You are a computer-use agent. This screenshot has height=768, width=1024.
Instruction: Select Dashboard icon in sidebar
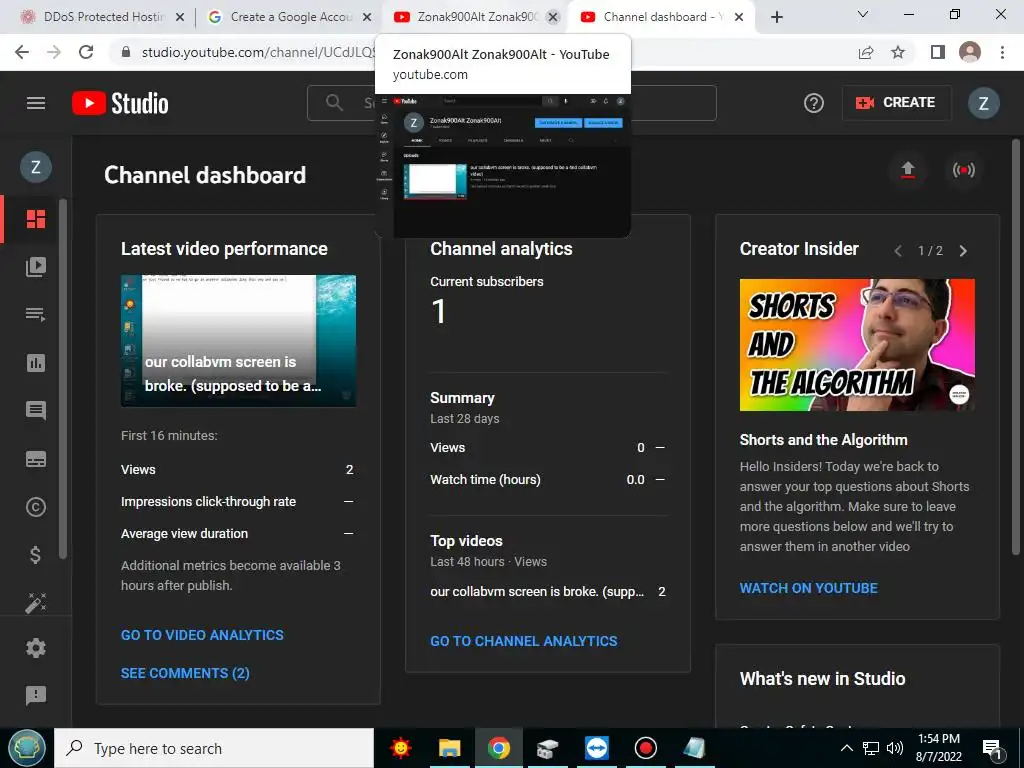[36, 219]
